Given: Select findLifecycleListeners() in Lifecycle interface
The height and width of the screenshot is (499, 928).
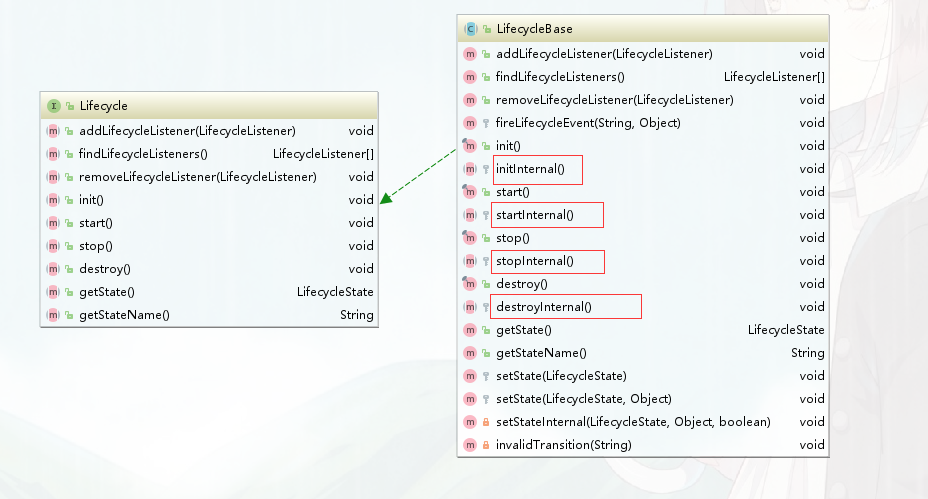Looking at the screenshot, I should (143, 154).
